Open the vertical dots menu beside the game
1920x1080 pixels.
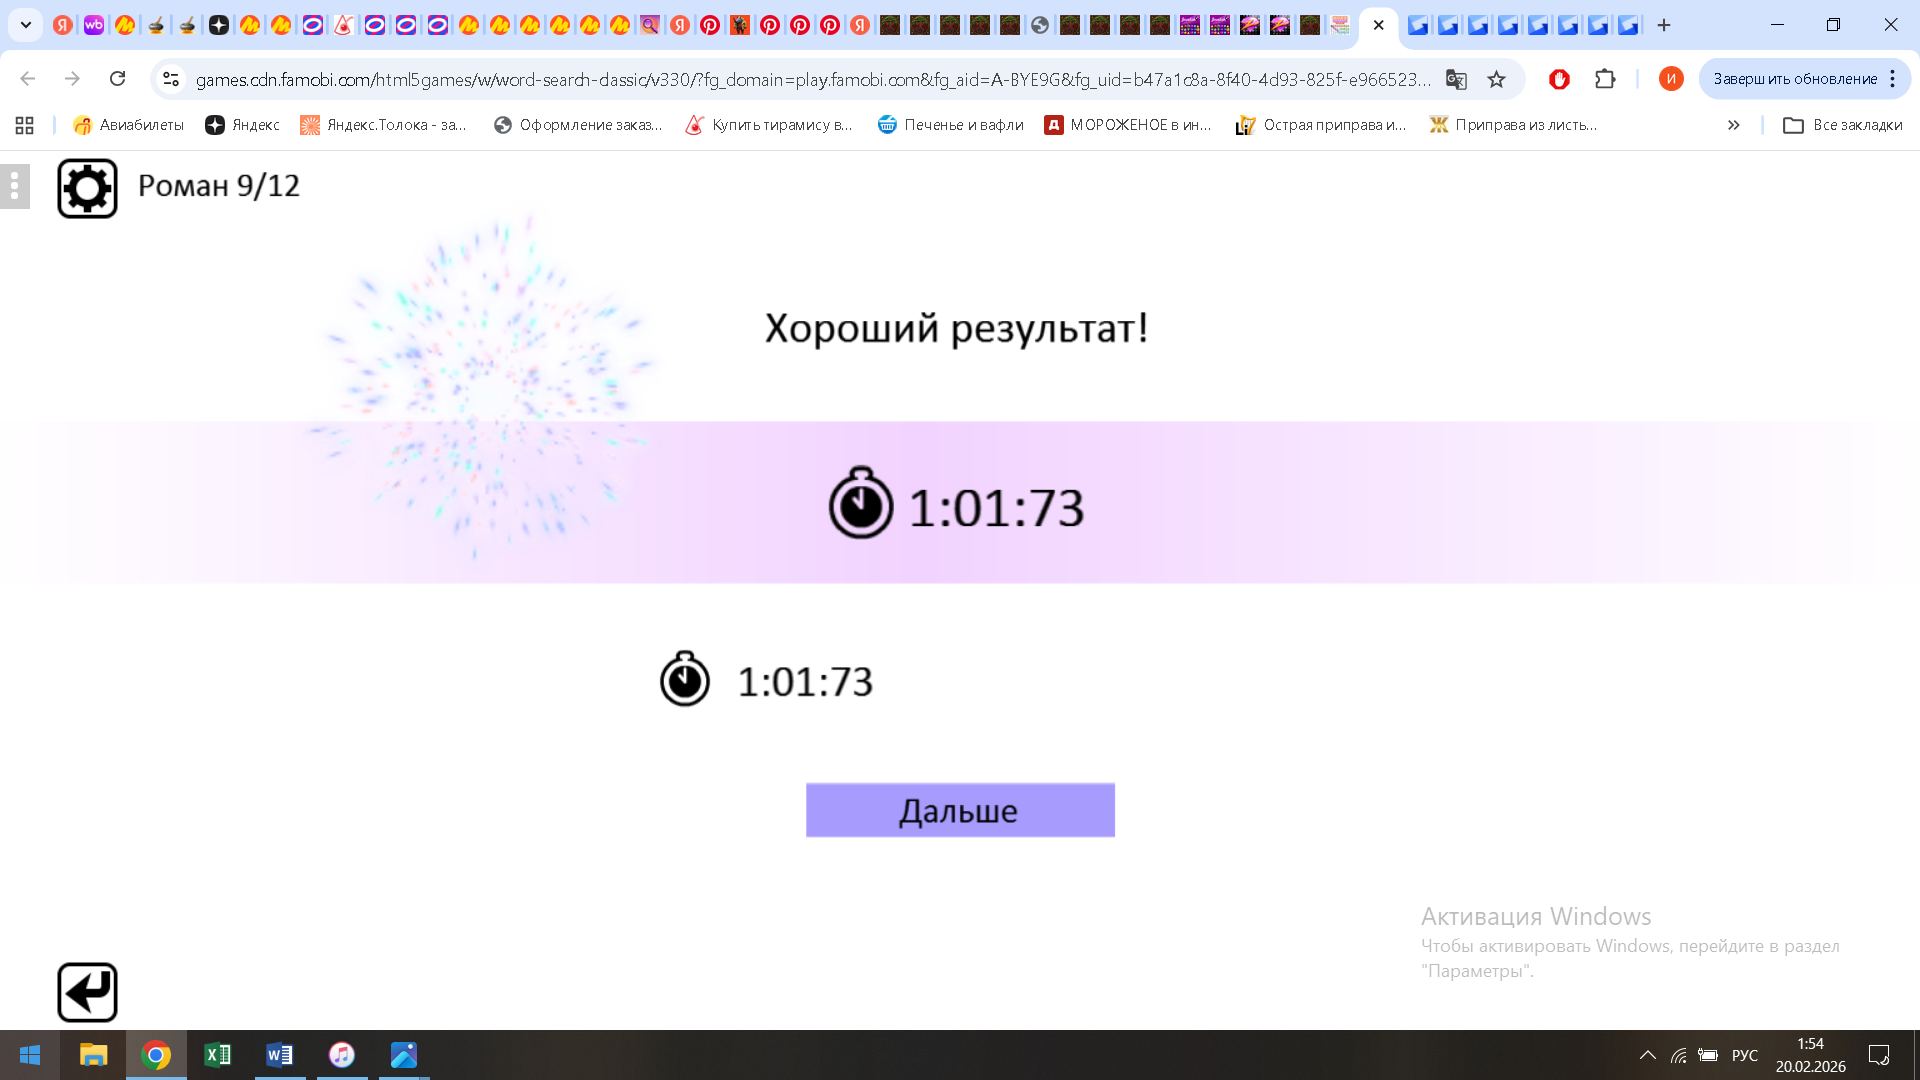[x=14, y=186]
